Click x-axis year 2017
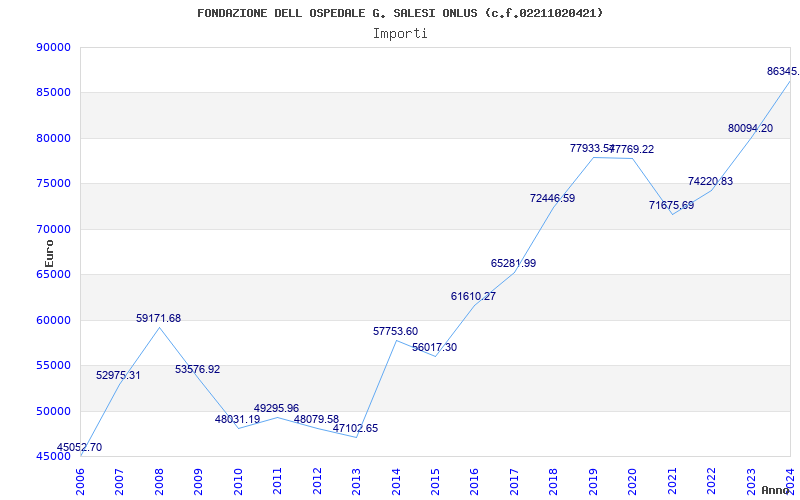 [x=514, y=482]
